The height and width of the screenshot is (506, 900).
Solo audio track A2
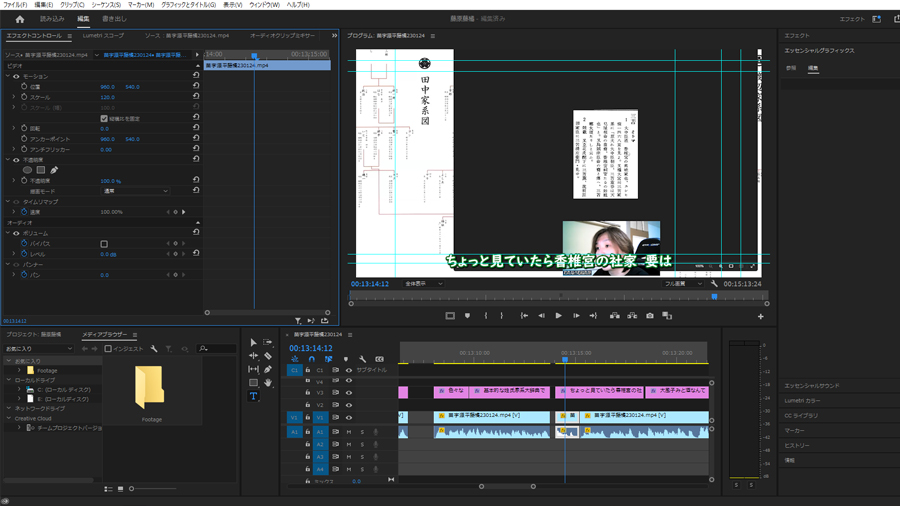[362, 445]
